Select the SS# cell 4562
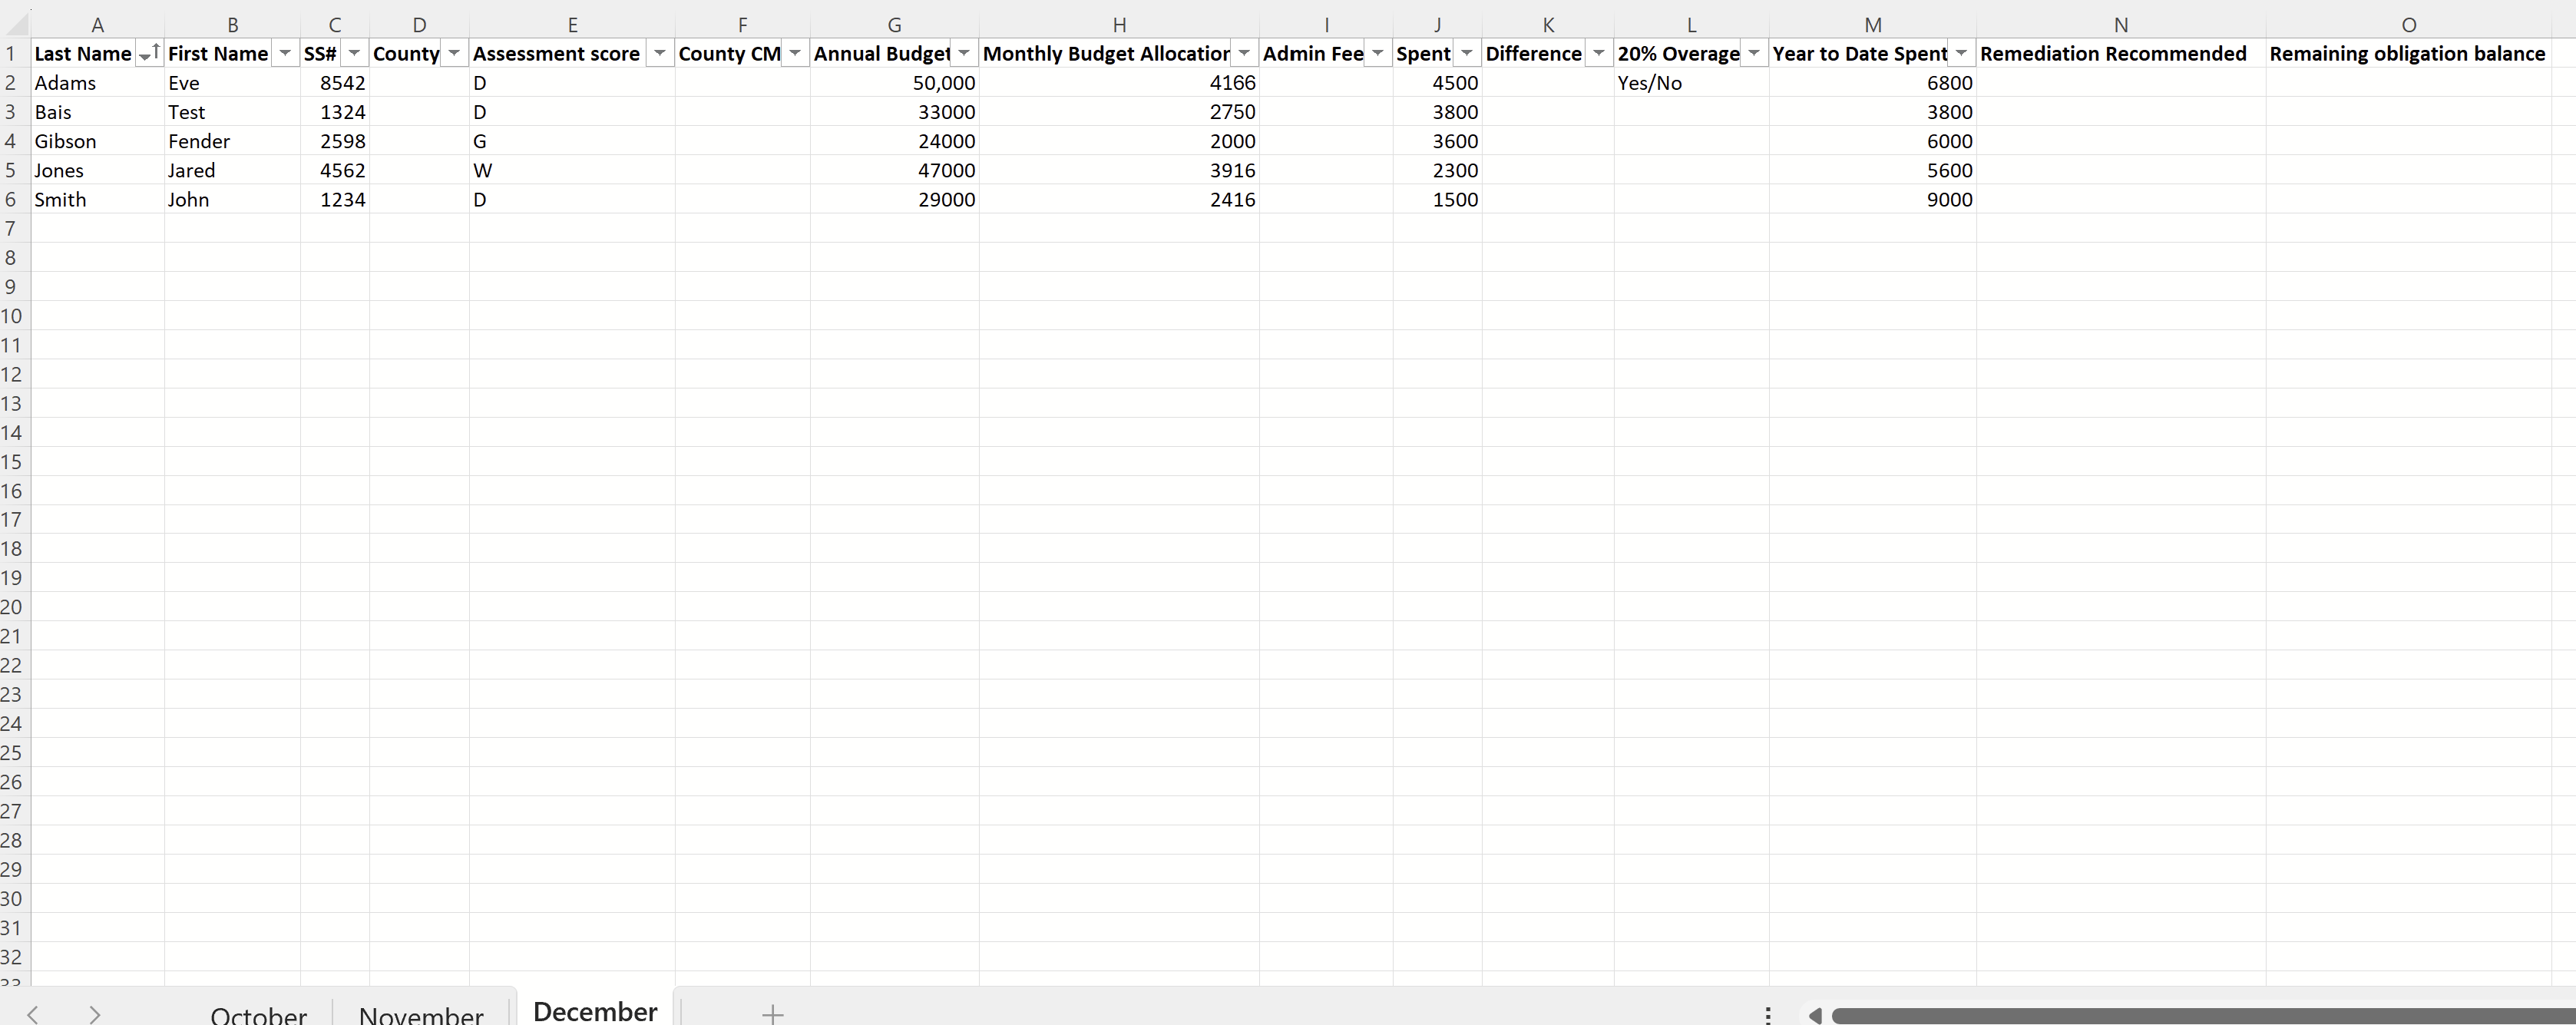Viewport: 2576px width, 1025px height. pos(335,170)
